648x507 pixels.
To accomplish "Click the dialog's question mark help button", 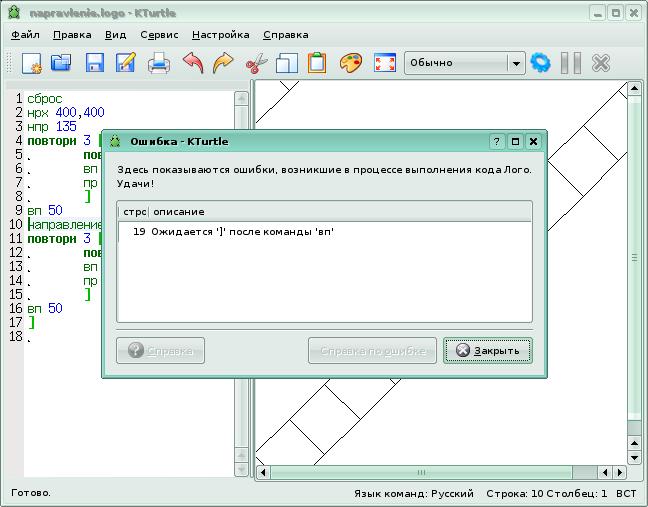I will point(497,142).
